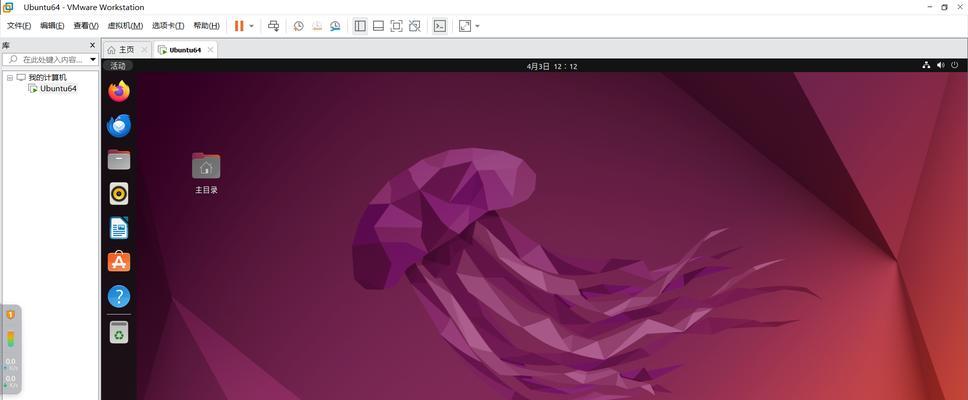968x400 pixels.
Task: Open the power options dropdown arrow beside pause
Action: point(251,26)
